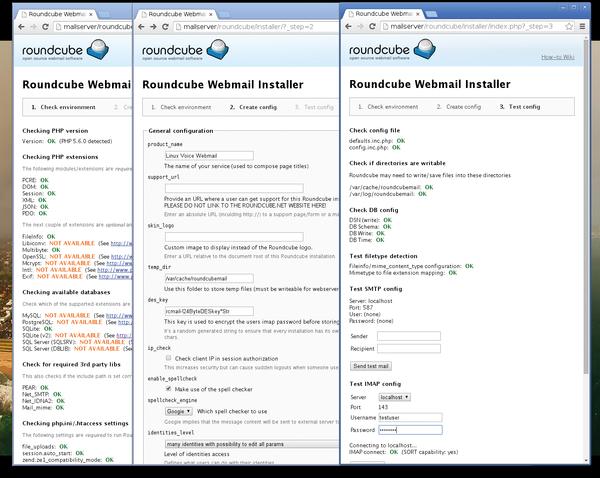
Task: Bookmark the page with the star icon
Action: click(x=569, y=26)
